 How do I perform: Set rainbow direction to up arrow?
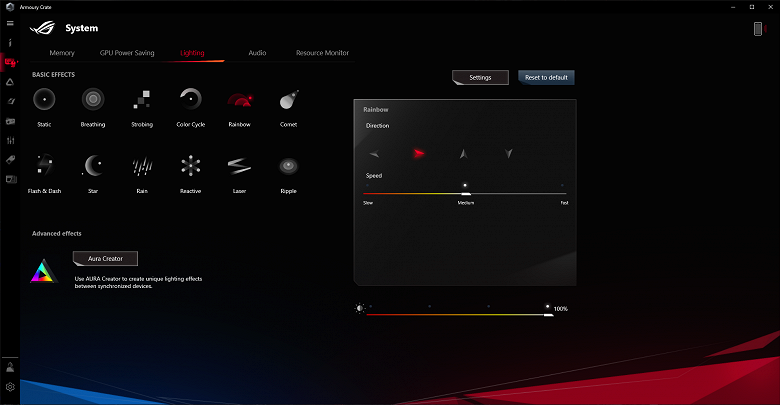(464, 154)
